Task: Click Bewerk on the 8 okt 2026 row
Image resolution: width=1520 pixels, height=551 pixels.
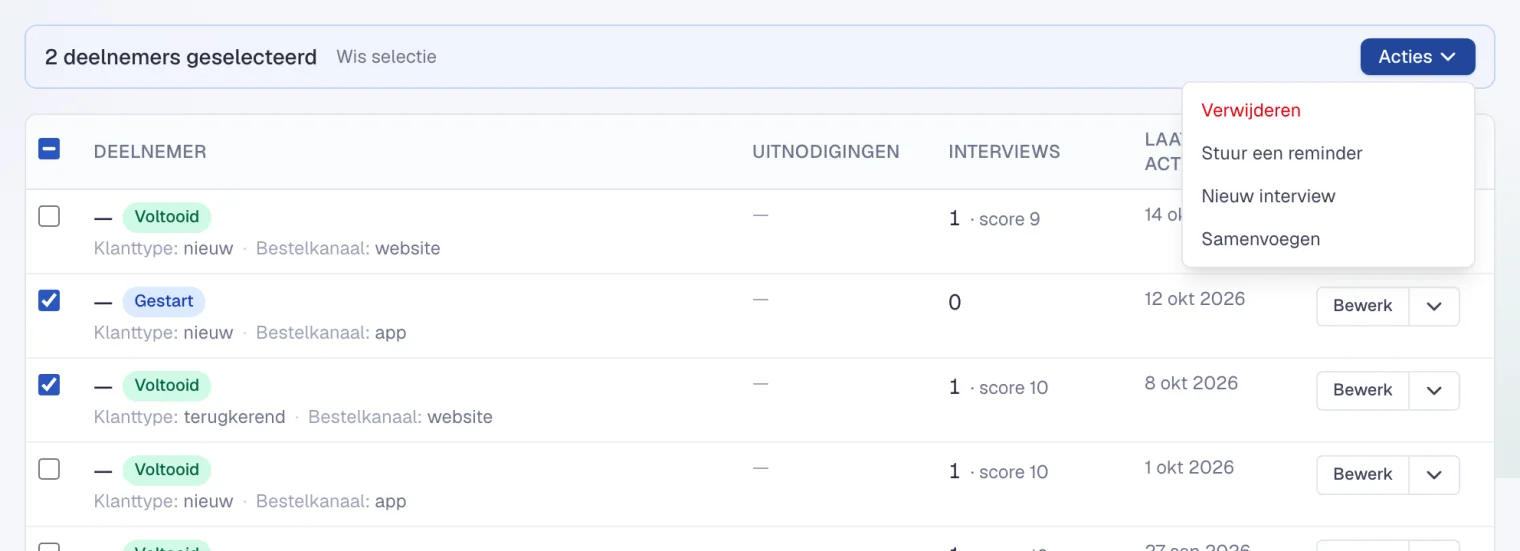Action: coord(1362,390)
